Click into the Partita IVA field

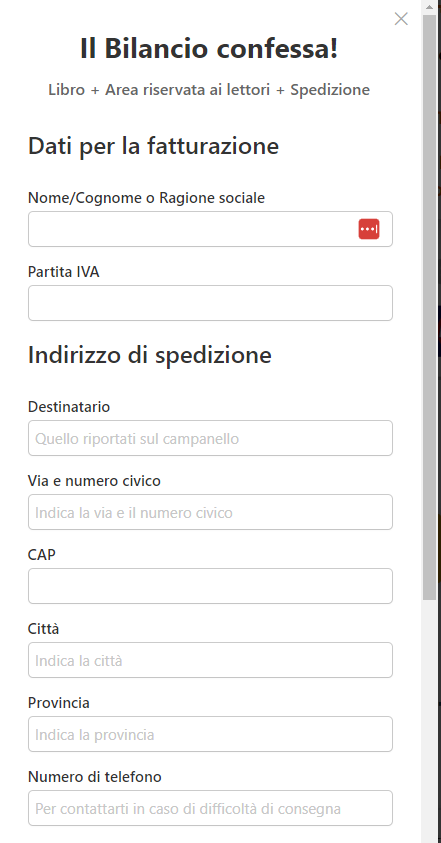click(210, 303)
